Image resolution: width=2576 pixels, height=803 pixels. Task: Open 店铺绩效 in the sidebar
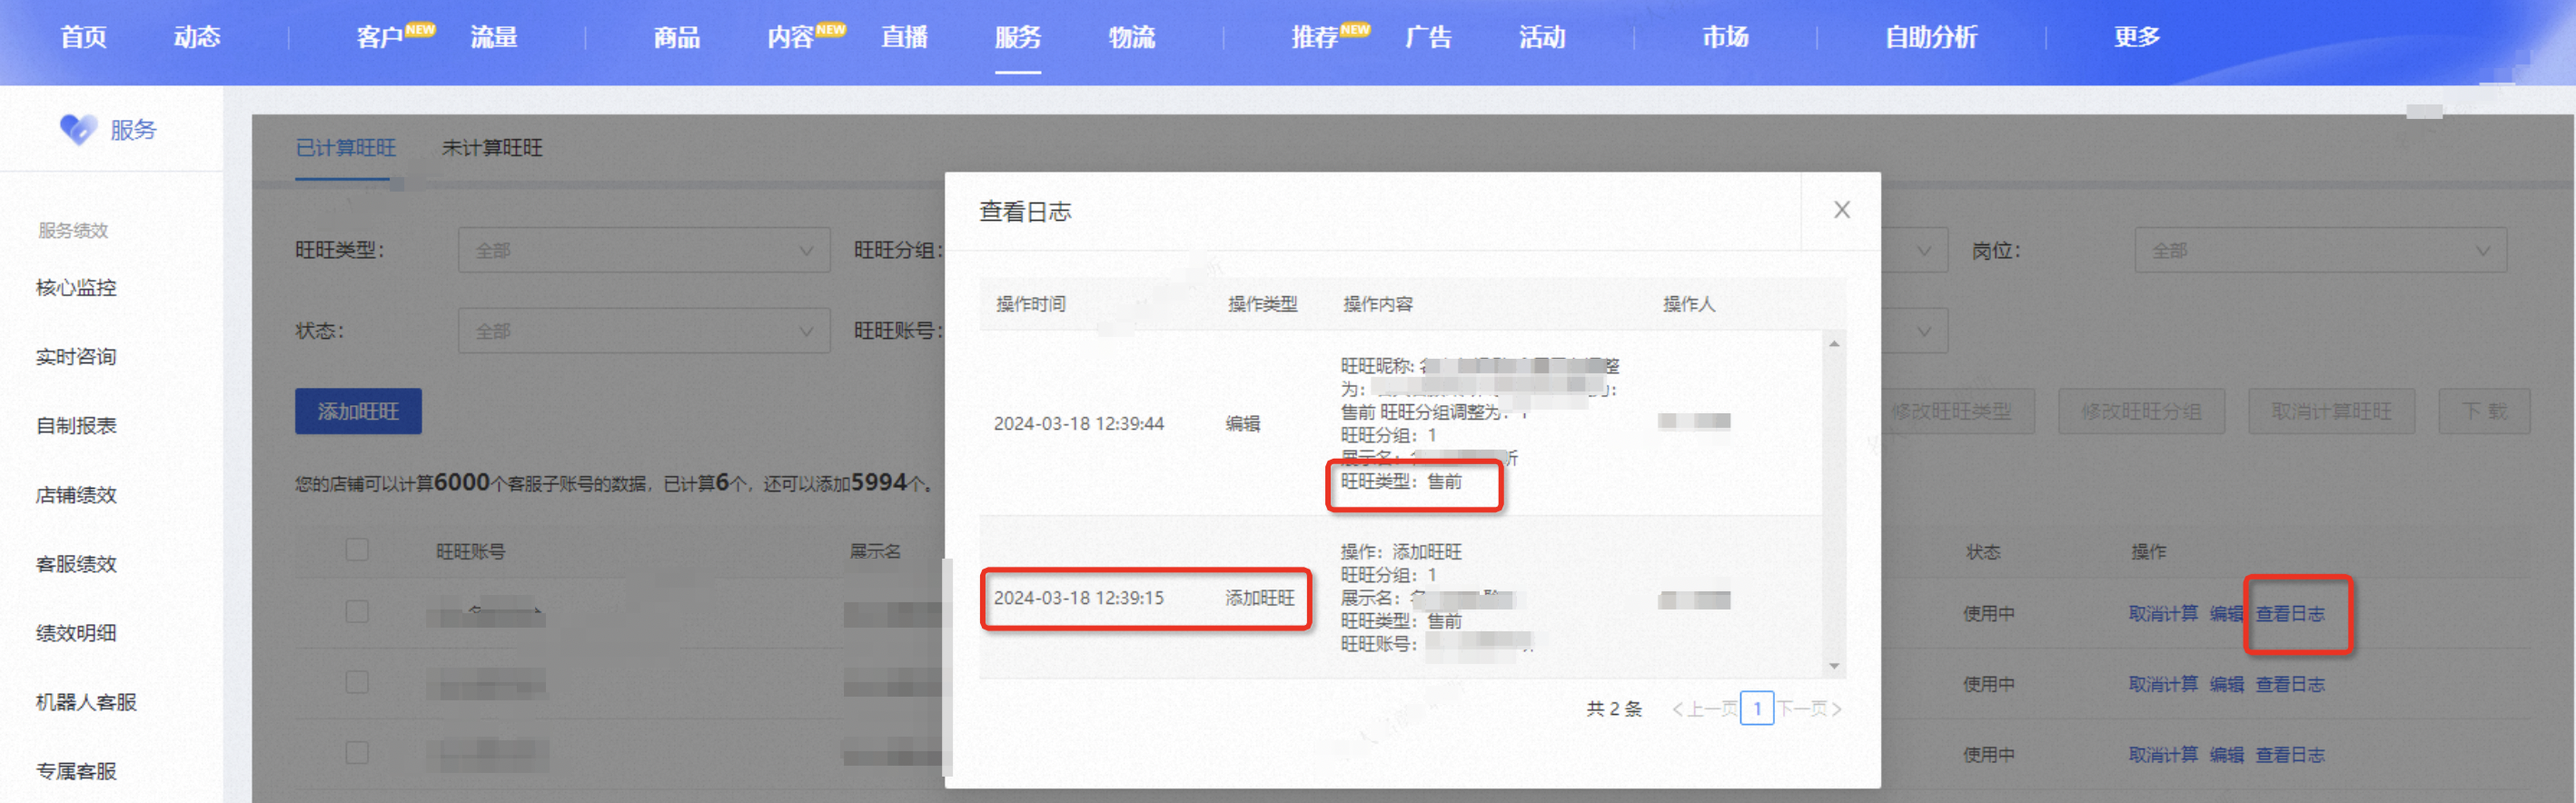click(76, 495)
